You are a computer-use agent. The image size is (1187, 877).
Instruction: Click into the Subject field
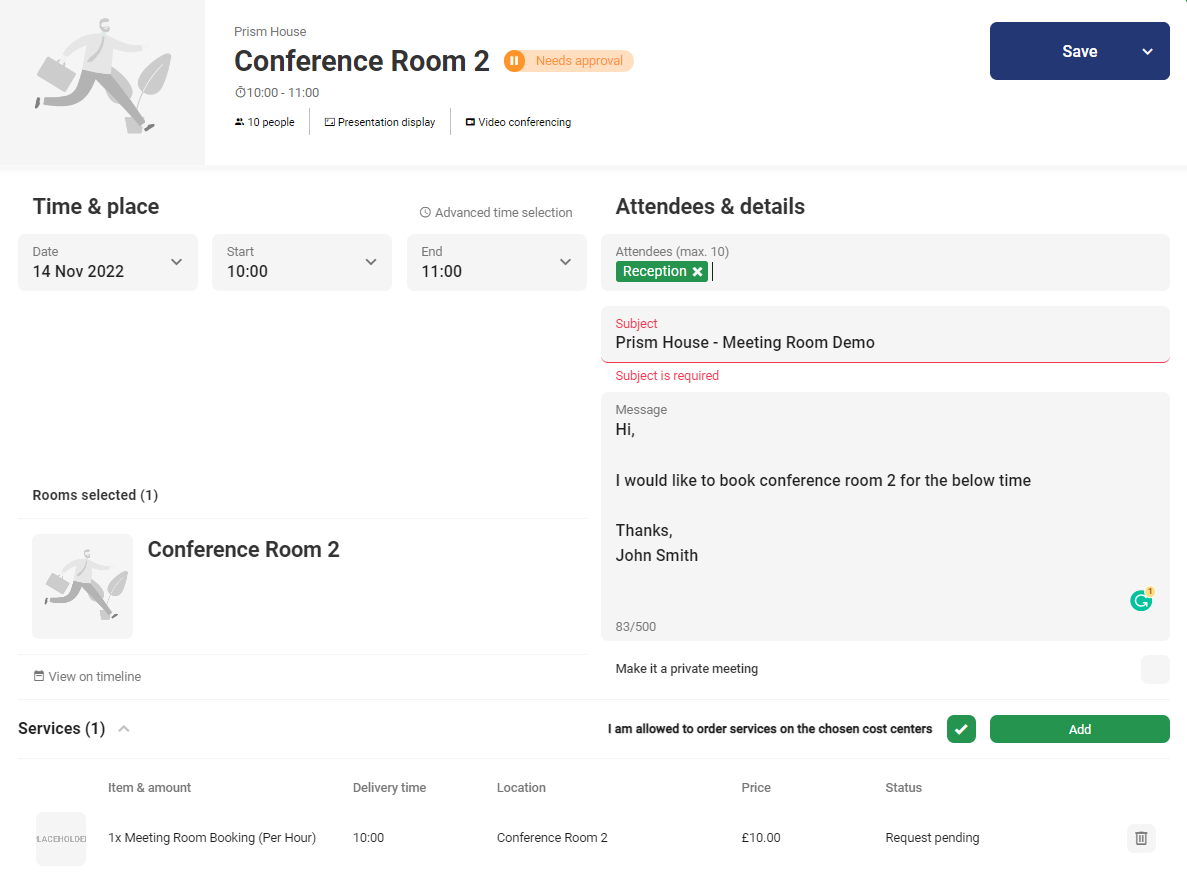tap(884, 343)
